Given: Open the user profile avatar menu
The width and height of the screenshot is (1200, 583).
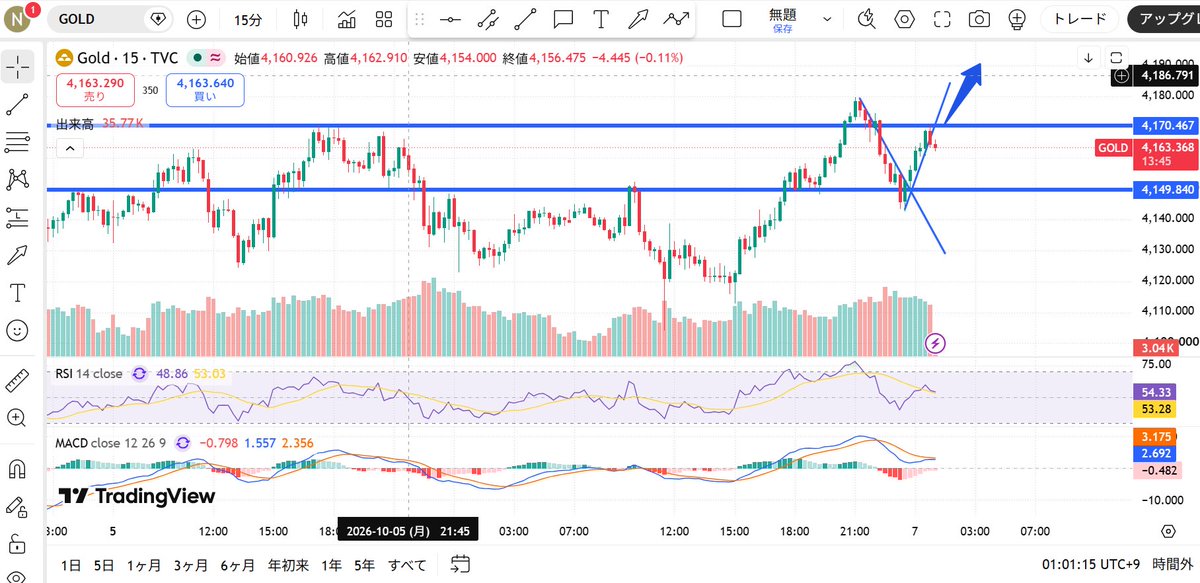Looking at the screenshot, I should coord(17,17).
